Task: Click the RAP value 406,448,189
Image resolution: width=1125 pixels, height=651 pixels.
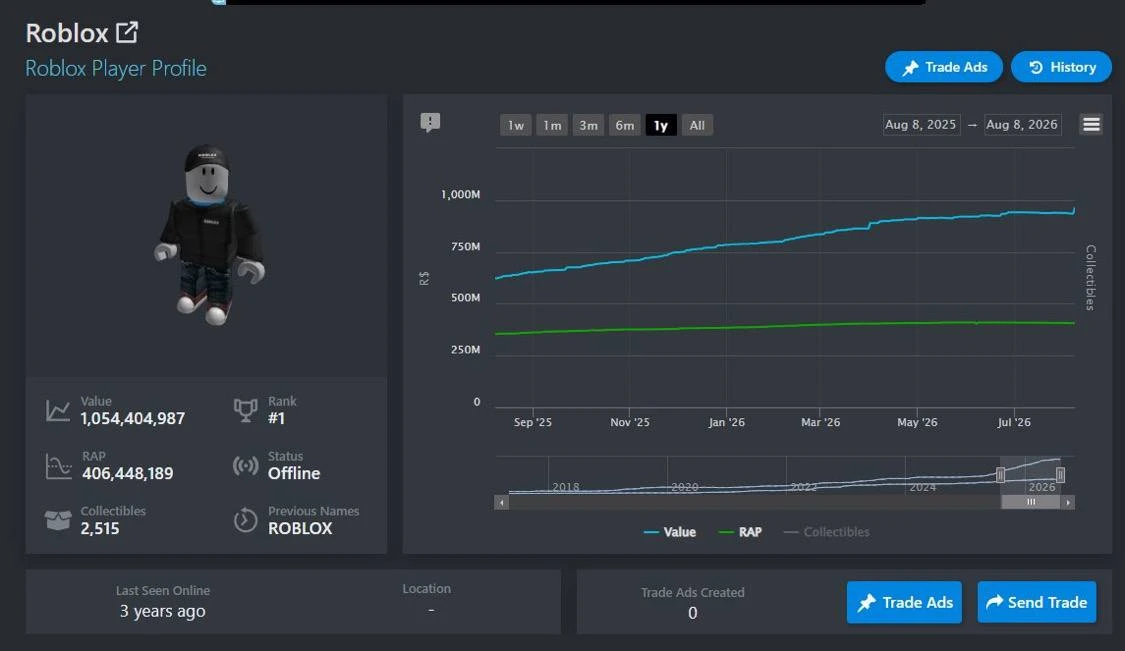Action: click(x=128, y=474)
